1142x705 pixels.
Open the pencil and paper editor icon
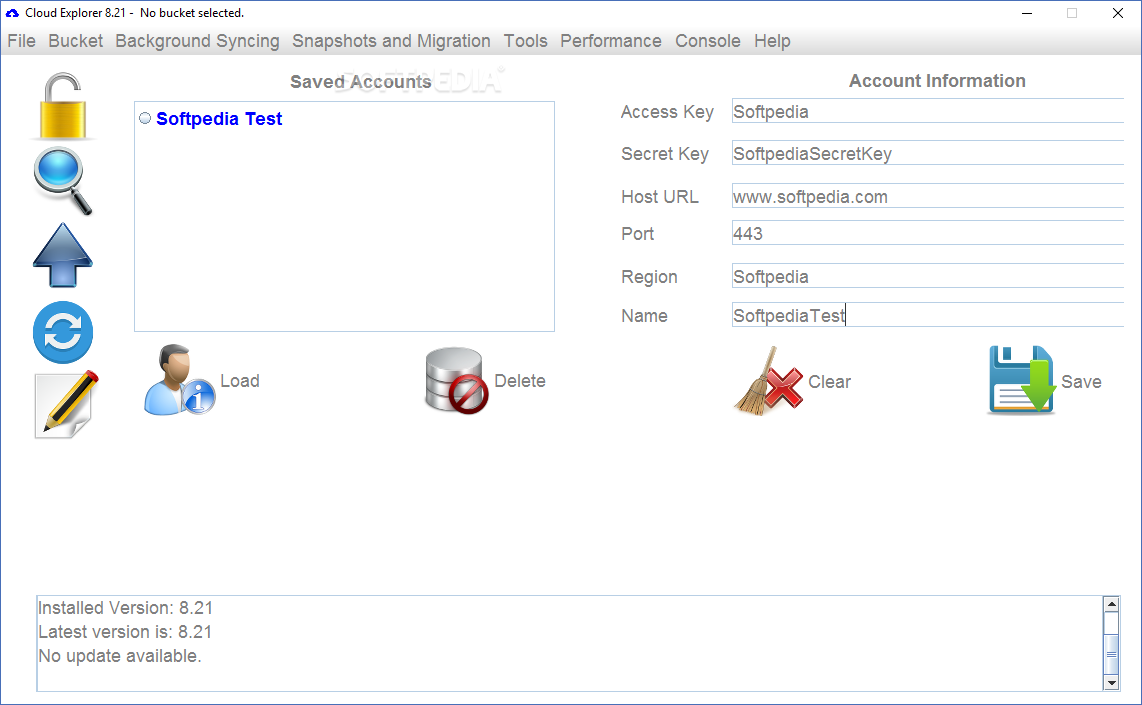coord(66,405)
